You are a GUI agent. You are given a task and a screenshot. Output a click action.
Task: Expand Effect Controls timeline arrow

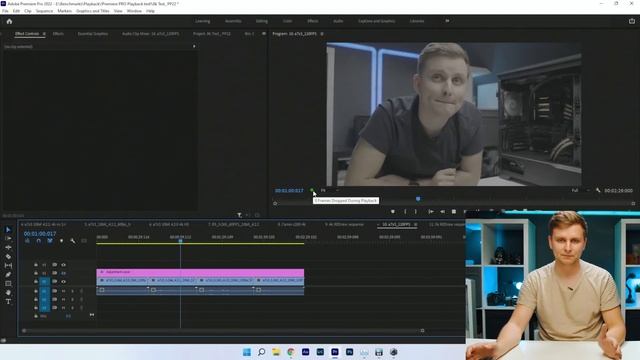[194, 46]
